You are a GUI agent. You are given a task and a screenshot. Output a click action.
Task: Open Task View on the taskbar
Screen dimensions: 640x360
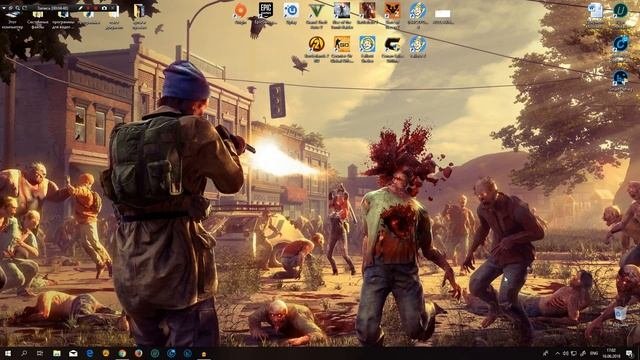pos(40,353)
